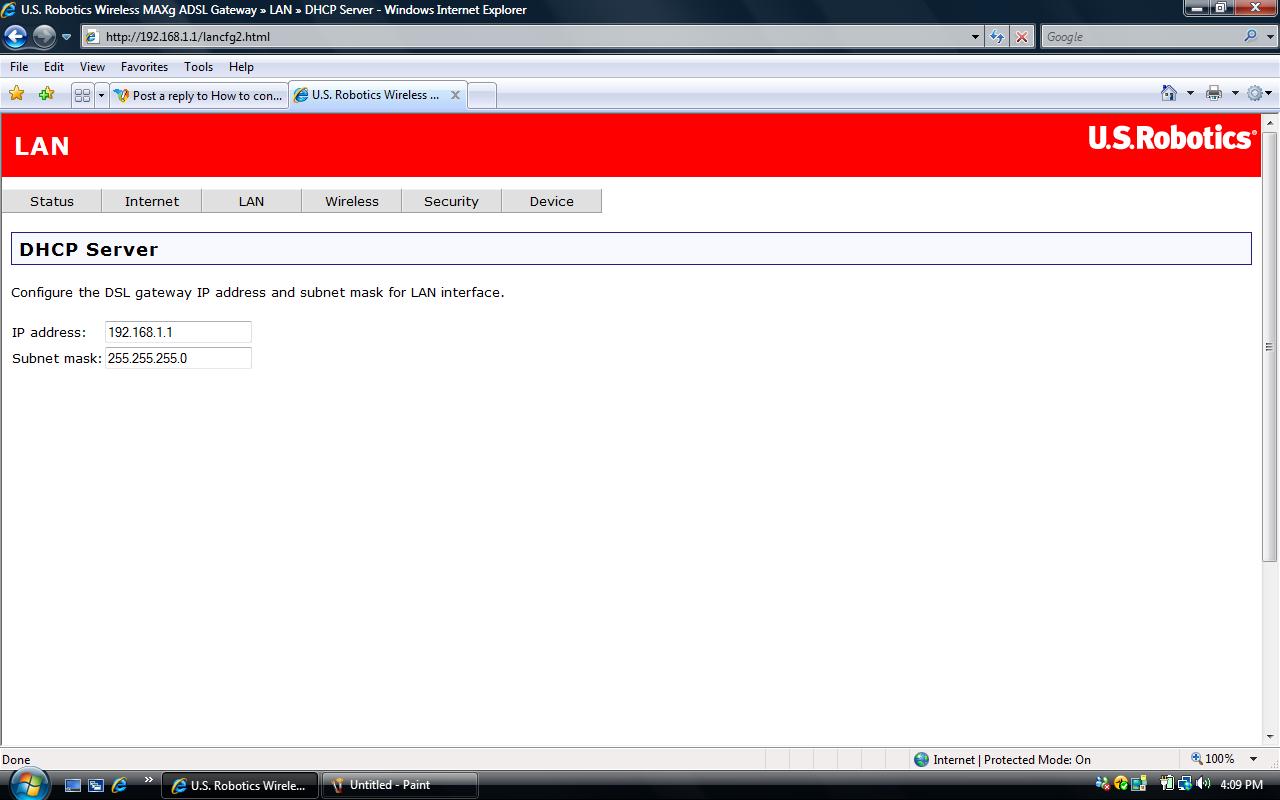Click the Stop loading X icon

click(x=1021, y=37)
